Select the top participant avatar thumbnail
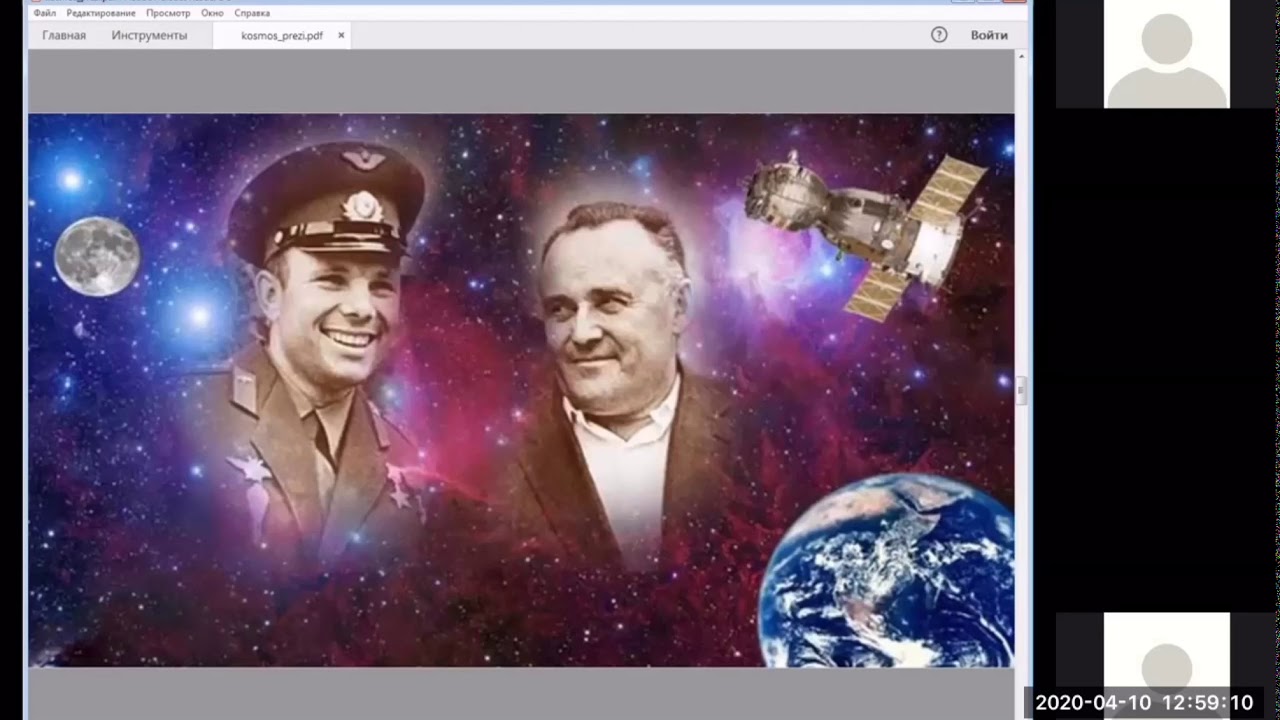This screenshot has height=720, width=1280. 1166,54
